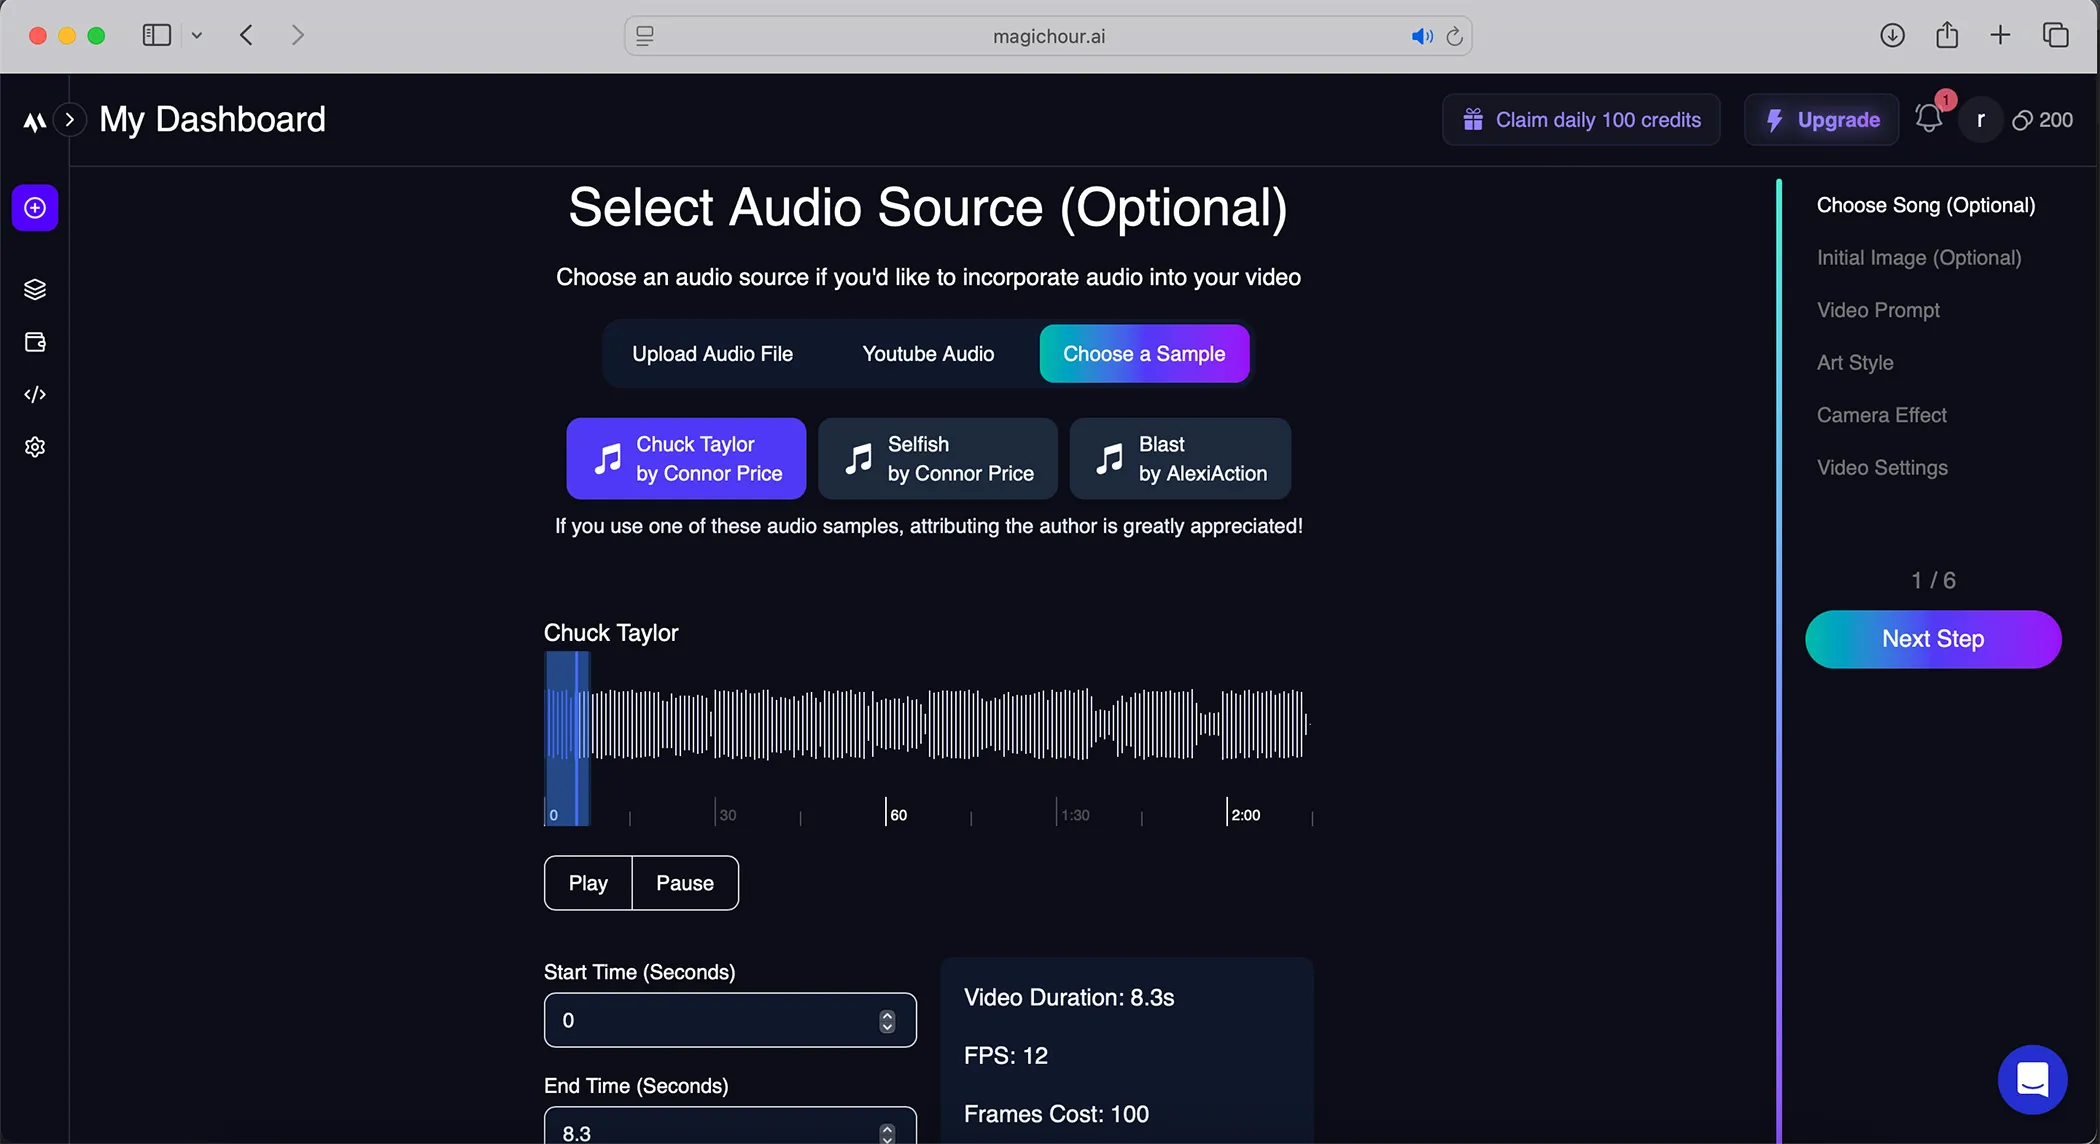Image resolution: width=2100 pixels, height=1144 pixels.
Task: Open the Create new tool in sidebar
Action: 33,207
